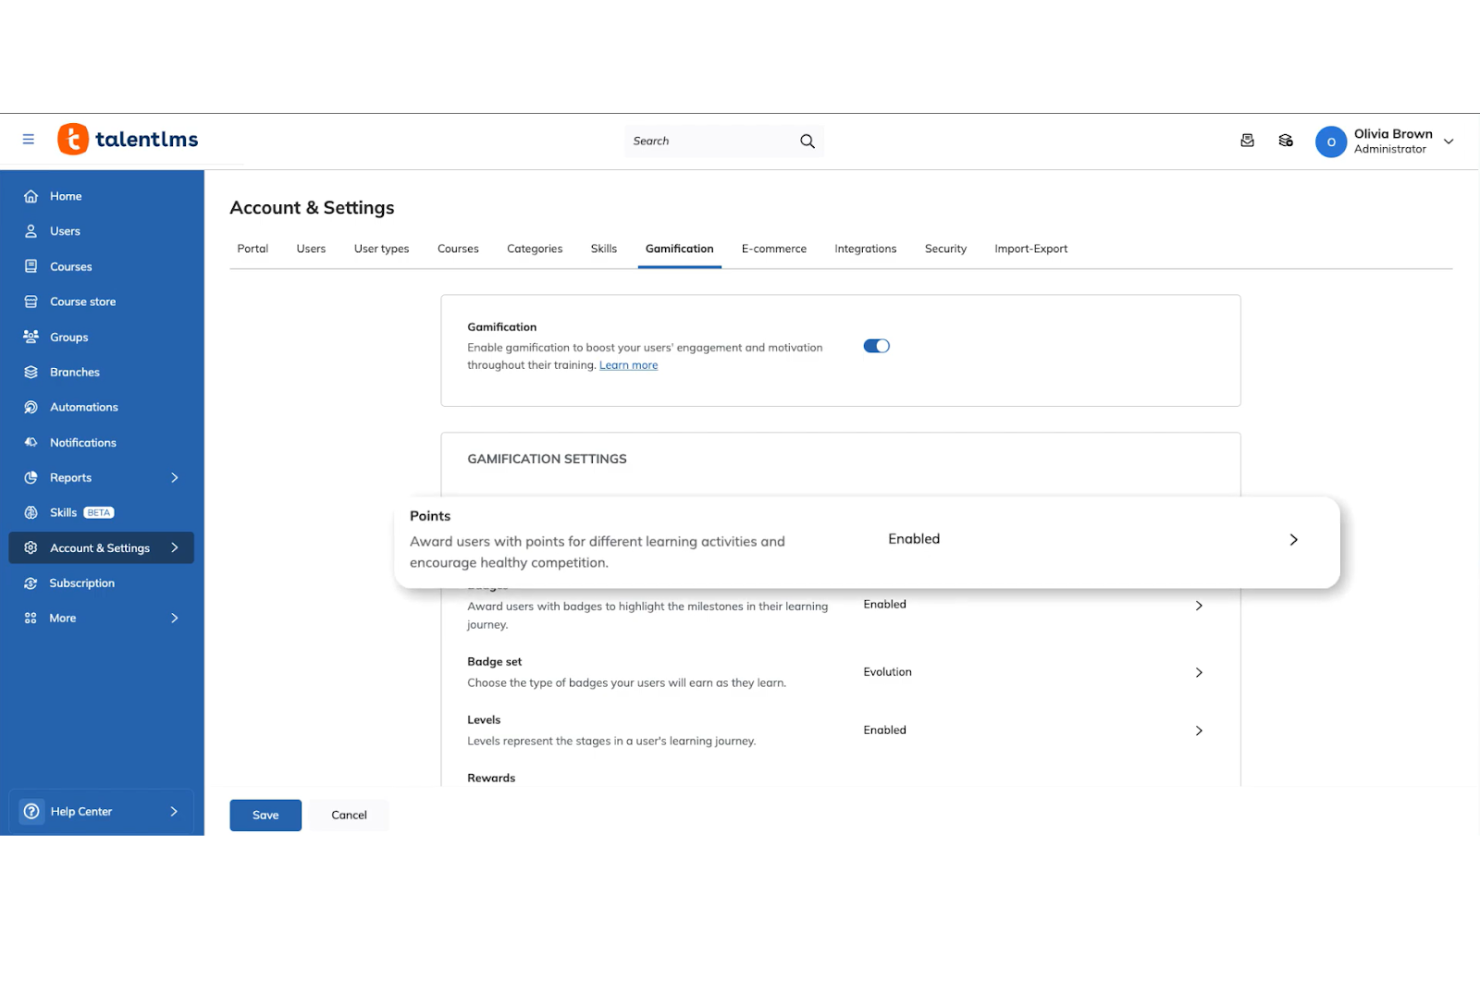Click inside the Search field
This screenshot has height=987, width=1480.
[x=710, y=140]
